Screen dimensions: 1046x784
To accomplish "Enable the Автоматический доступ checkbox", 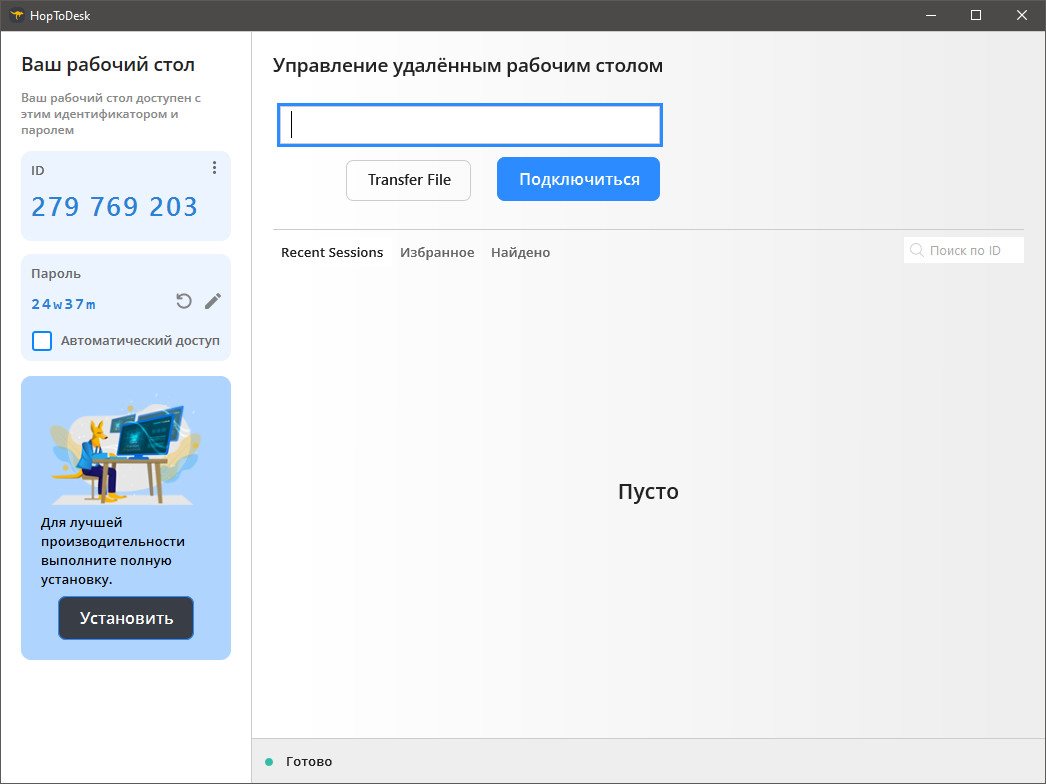I will [x=42, y=340].
